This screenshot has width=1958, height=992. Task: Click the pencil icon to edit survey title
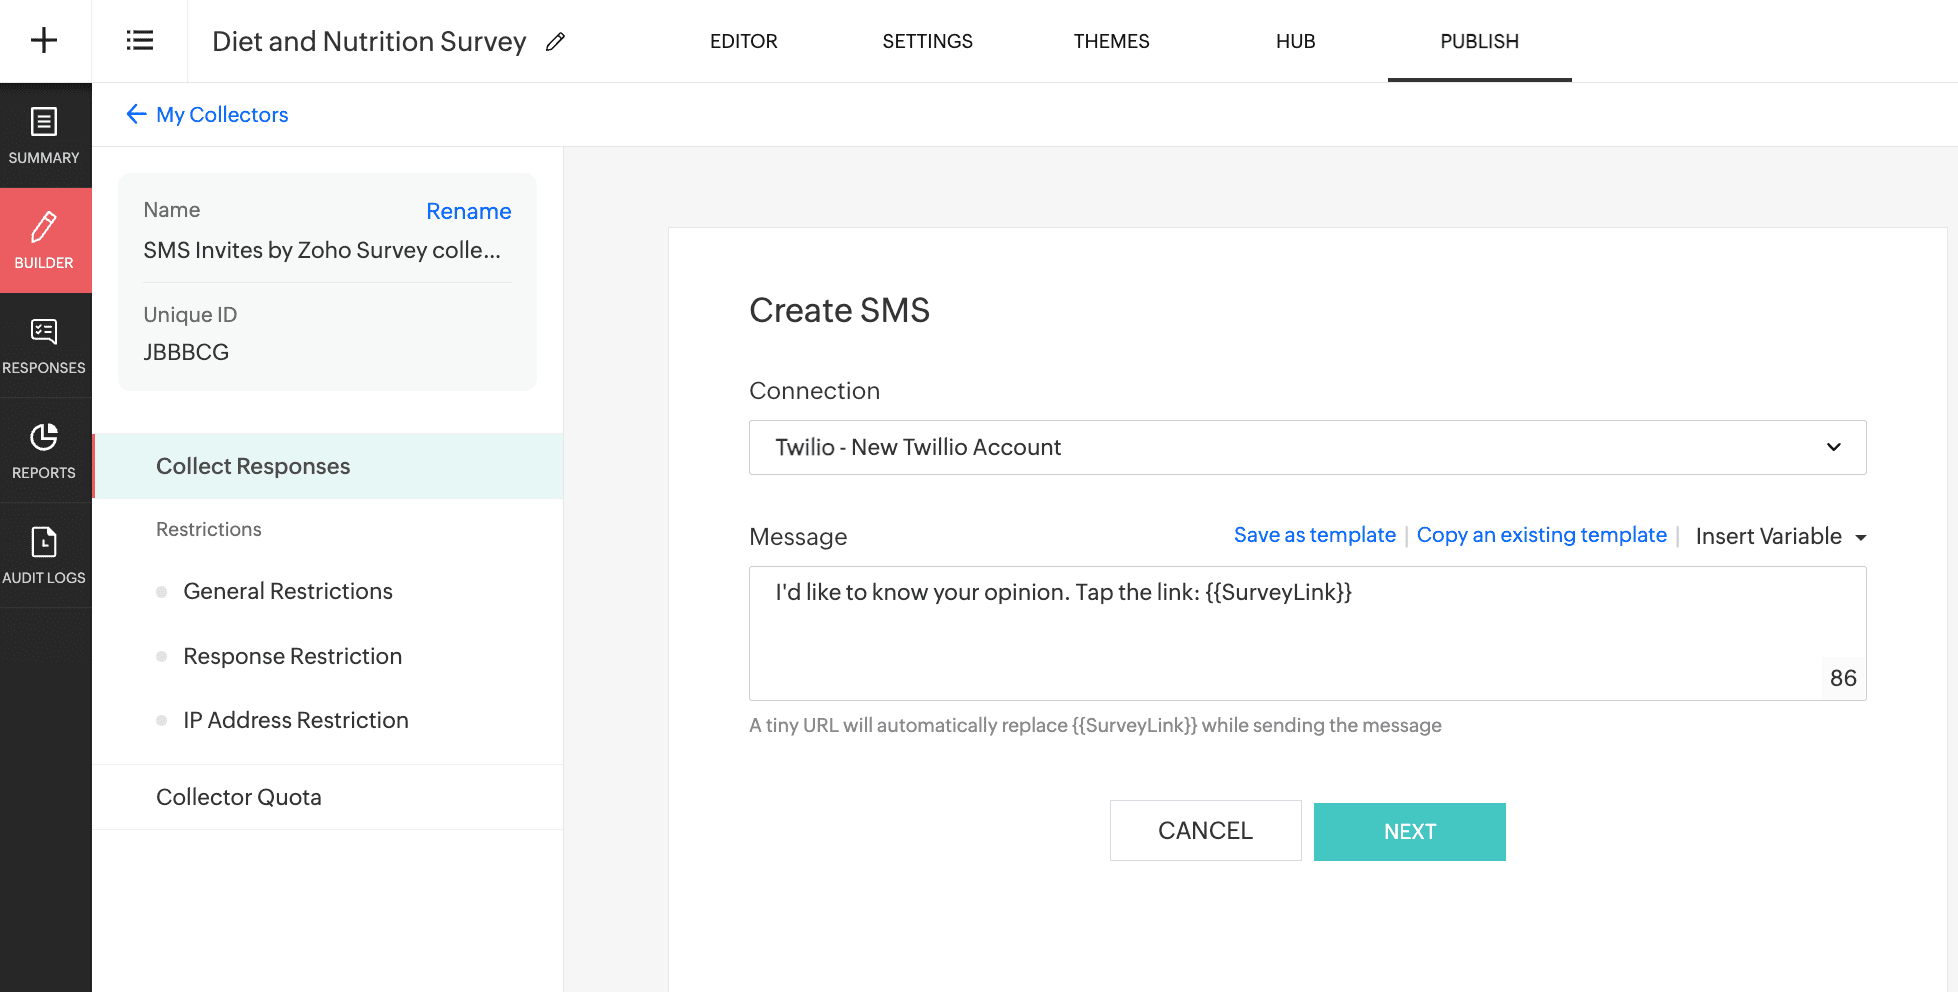pos(556,42)
